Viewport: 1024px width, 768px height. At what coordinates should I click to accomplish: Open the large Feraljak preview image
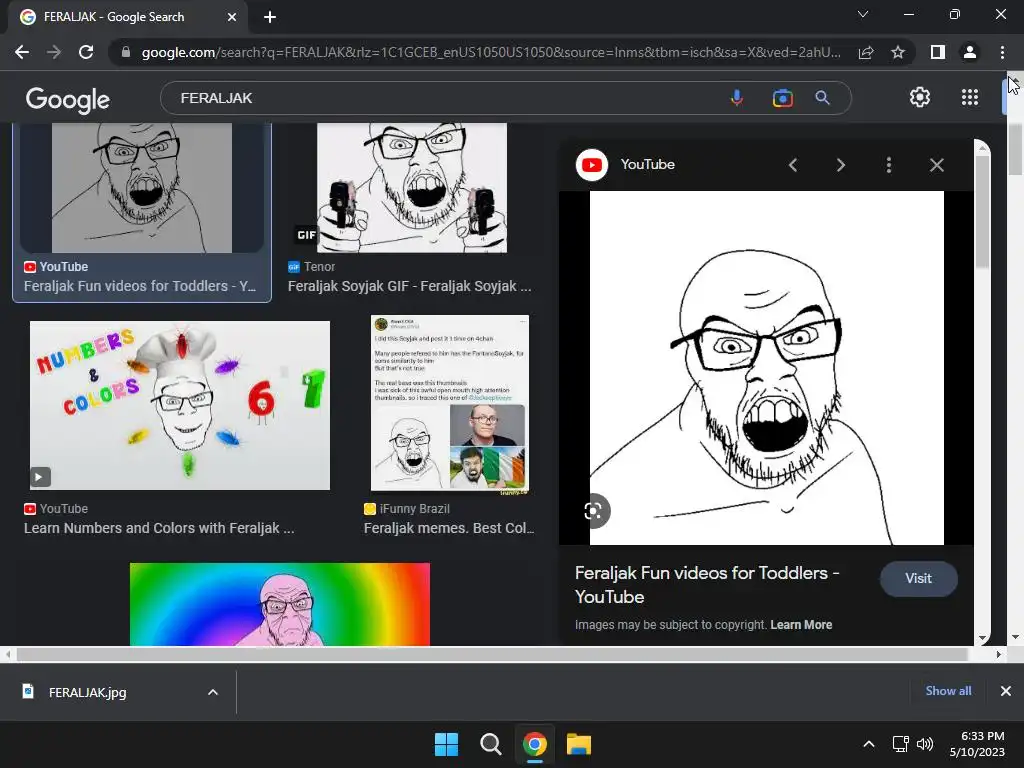click(x=767, y=368)
